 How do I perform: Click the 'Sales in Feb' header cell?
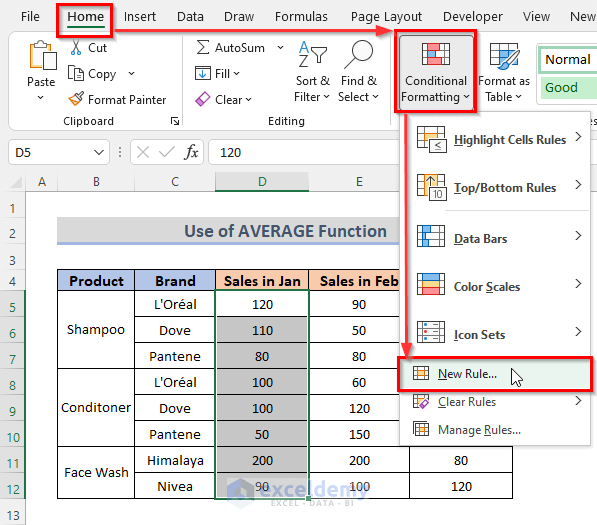click(x=354, y=281)
